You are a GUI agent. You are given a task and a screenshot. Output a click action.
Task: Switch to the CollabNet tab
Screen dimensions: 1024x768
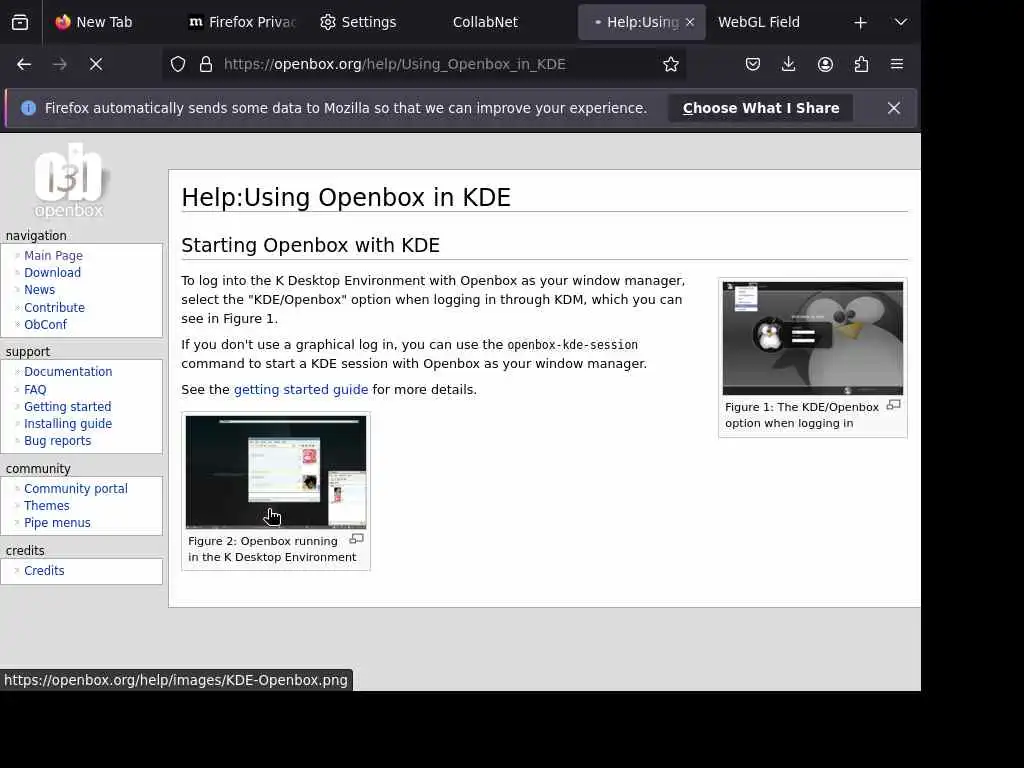485,22
